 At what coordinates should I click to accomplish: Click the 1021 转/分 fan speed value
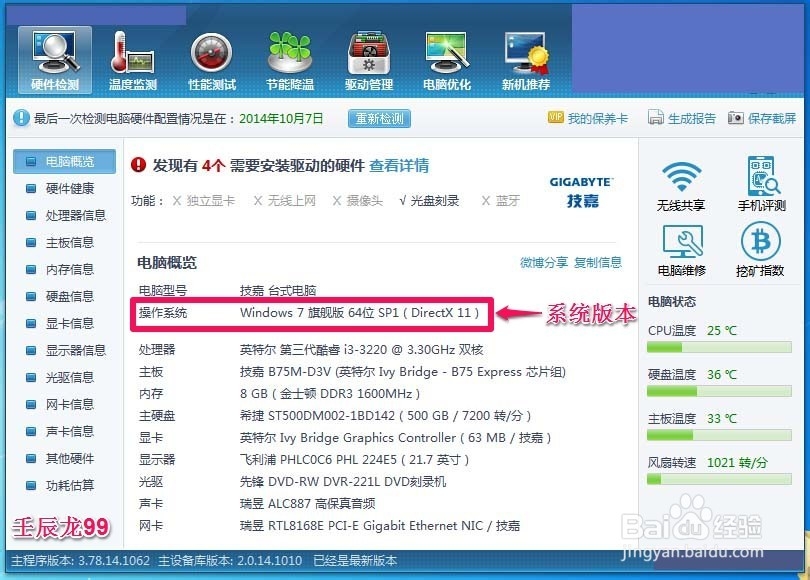(737, 462)
